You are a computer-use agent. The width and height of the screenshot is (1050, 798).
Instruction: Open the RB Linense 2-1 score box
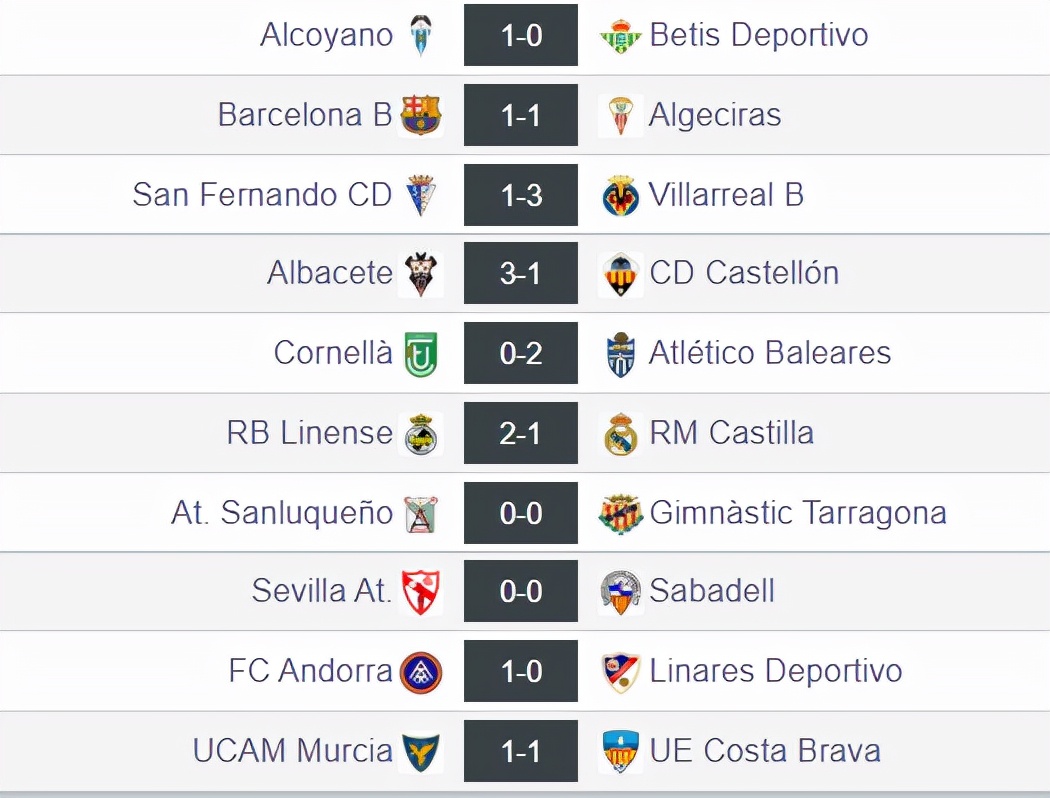point(521,433)
